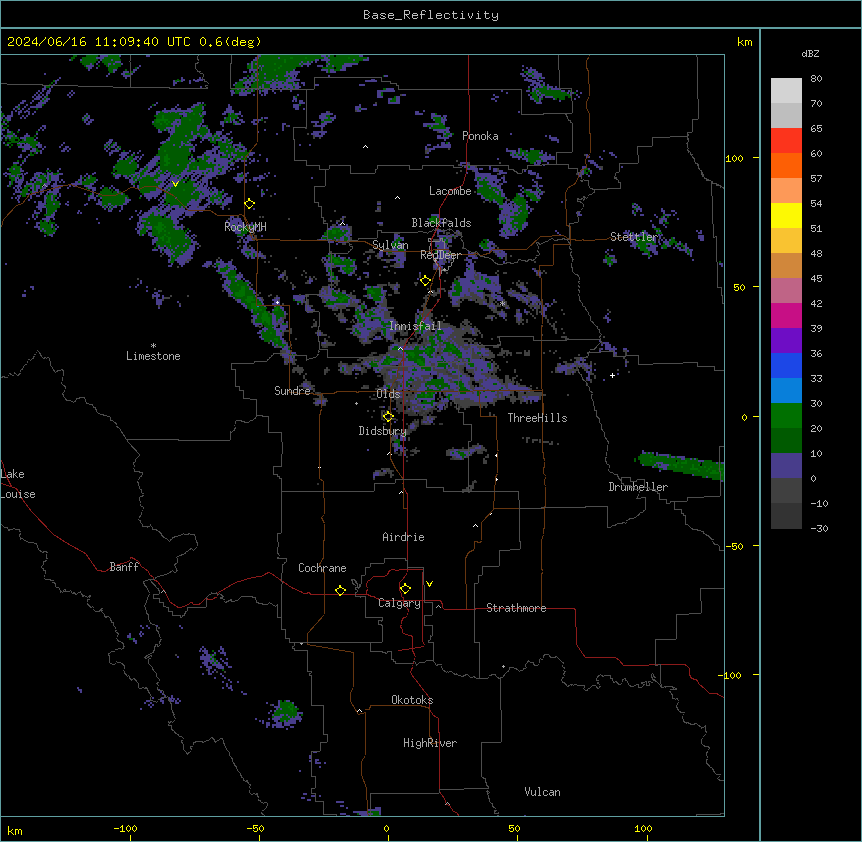862x842 pixels.
Task: Select the yellow diamond marker under Cochrane
Action: click(x=340, y=590)
